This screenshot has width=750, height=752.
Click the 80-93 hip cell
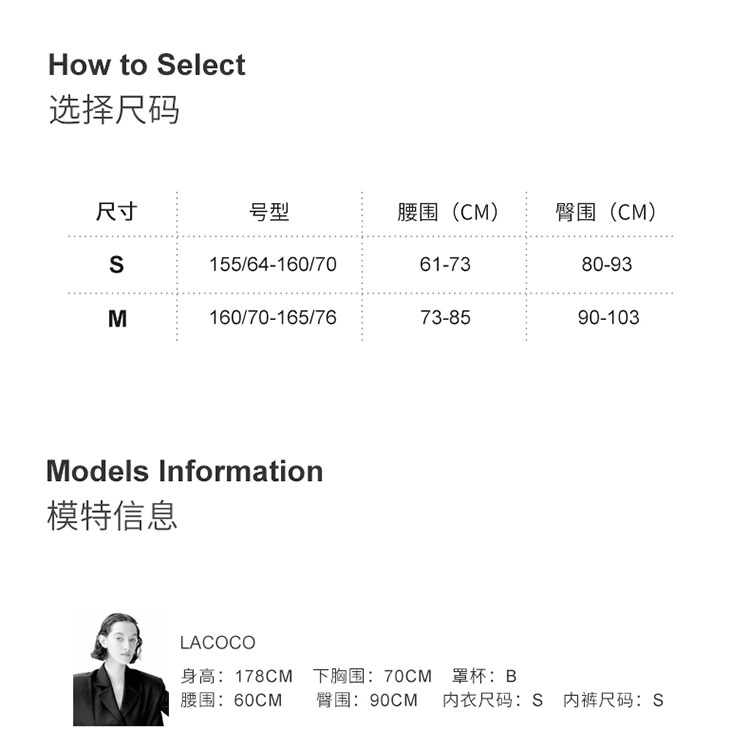(x=607, y=264)
